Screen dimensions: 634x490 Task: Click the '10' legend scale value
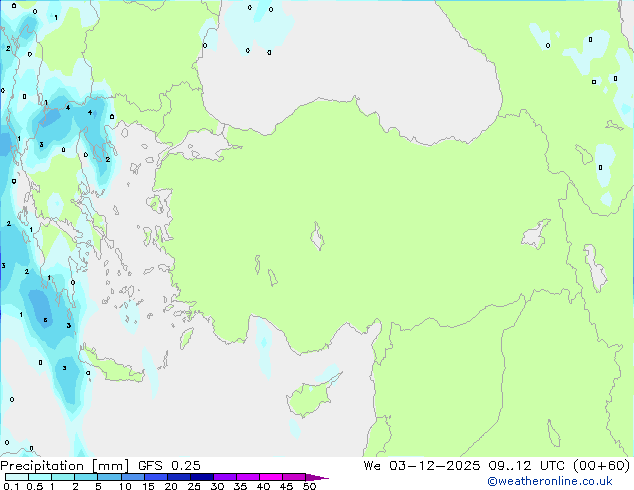point(125,486)
